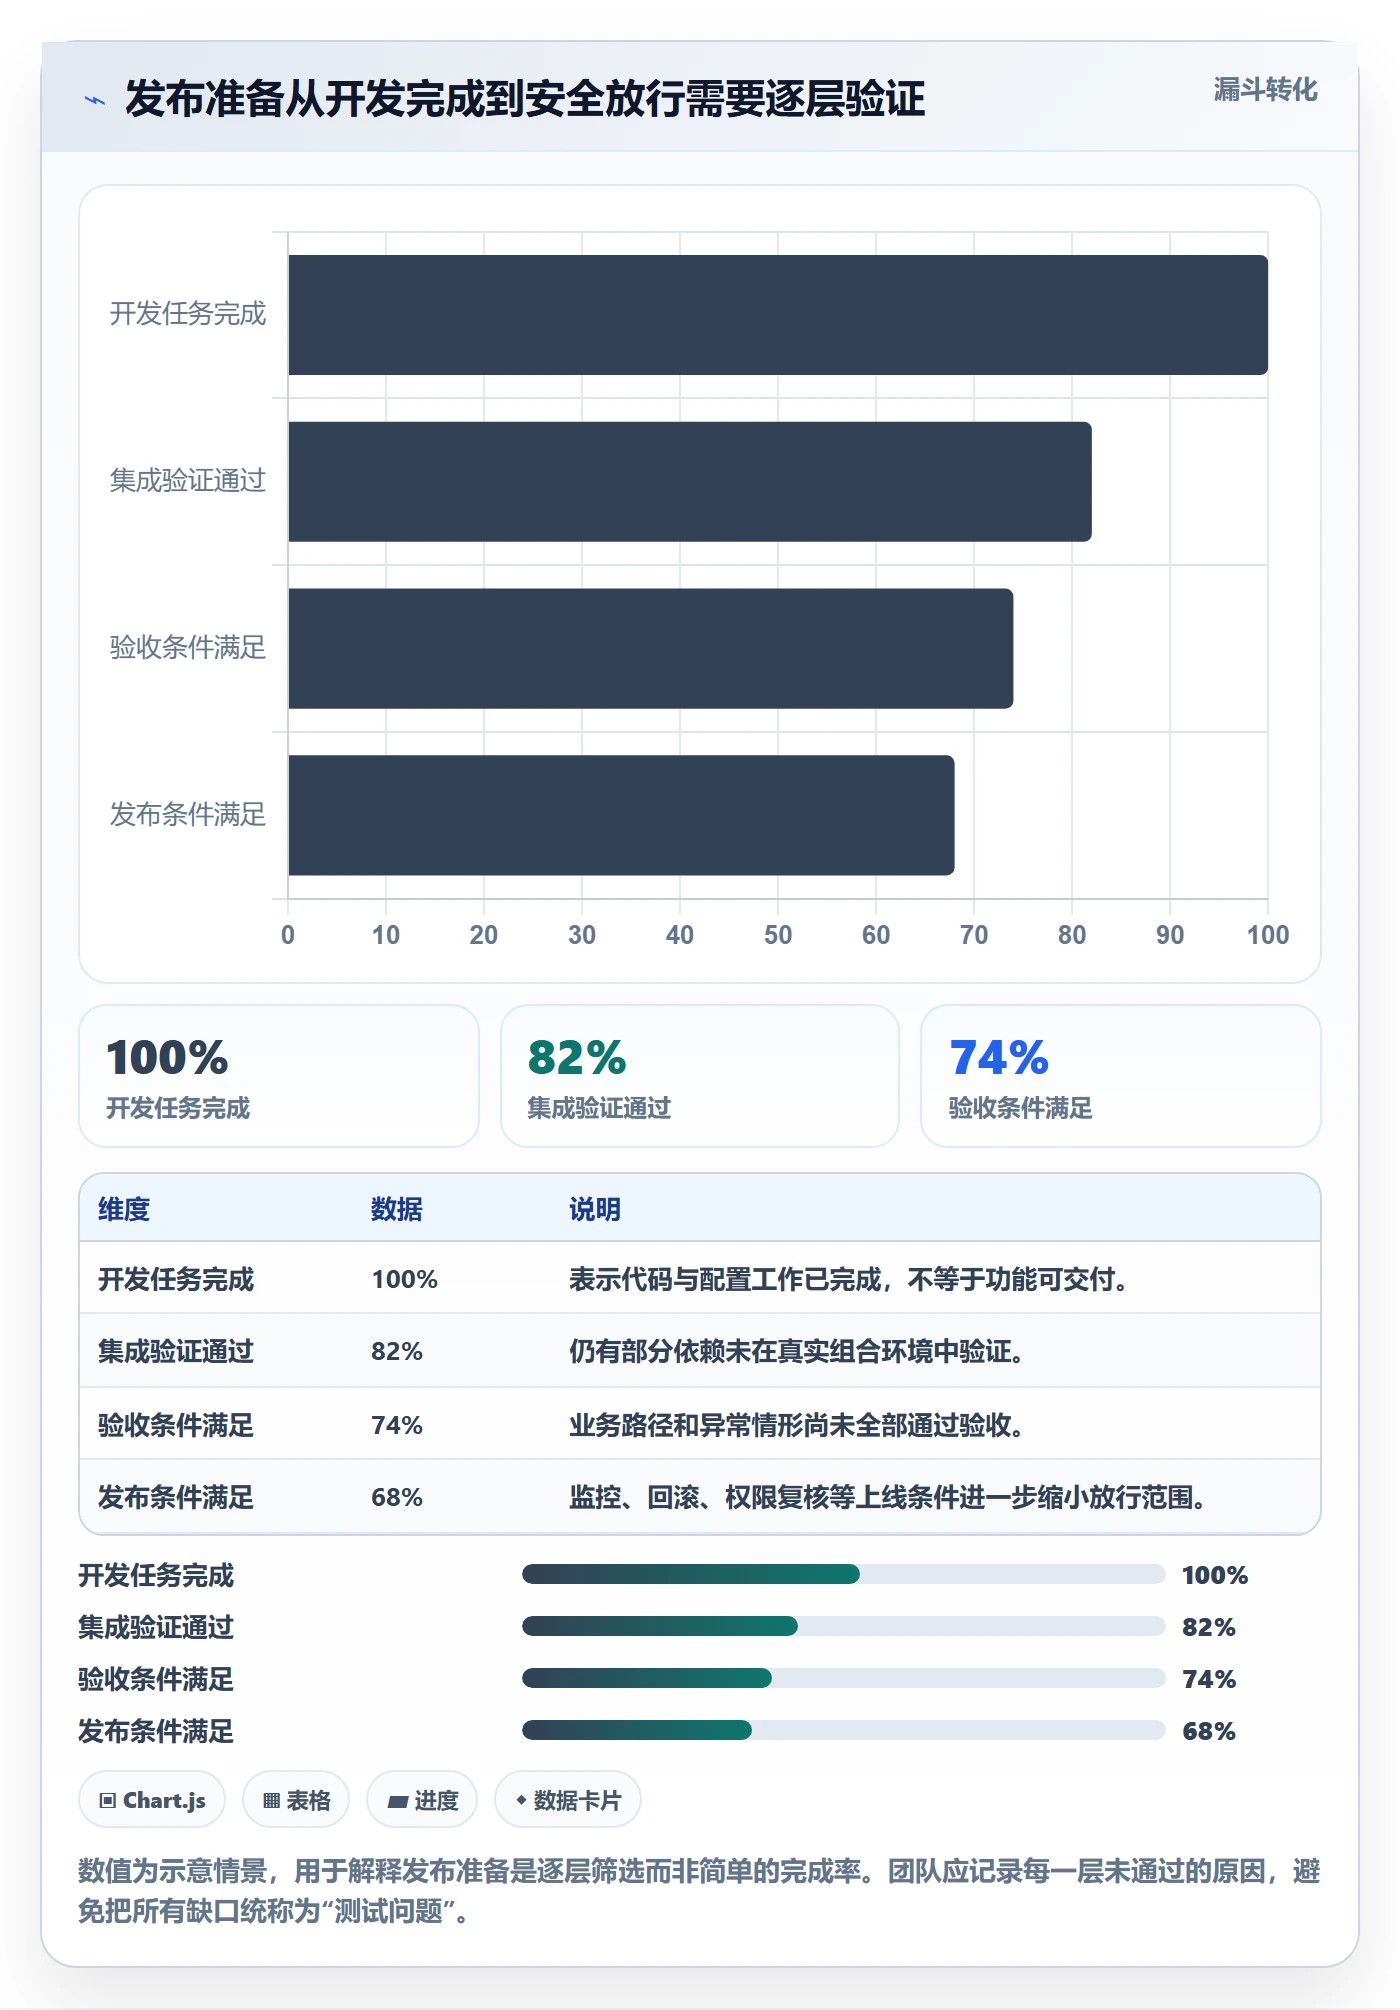Click the 68% label beside progress bar
Image resolution: width=1400 pixels, height=2010 pixels.
(1209, 1731)
